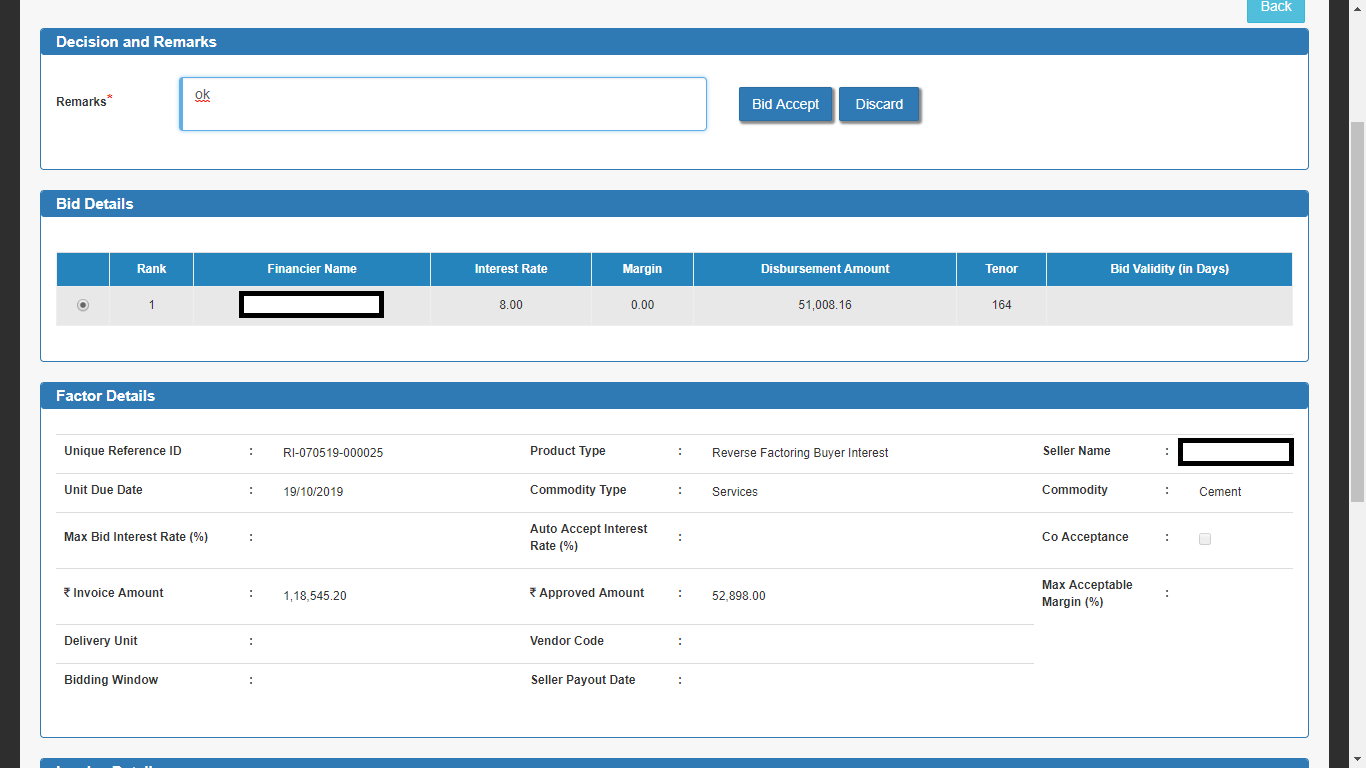This screenshot has width=1366, height=768.
Task: Click the Discard button
Action: pyautogui.click(x=879, y=104)
